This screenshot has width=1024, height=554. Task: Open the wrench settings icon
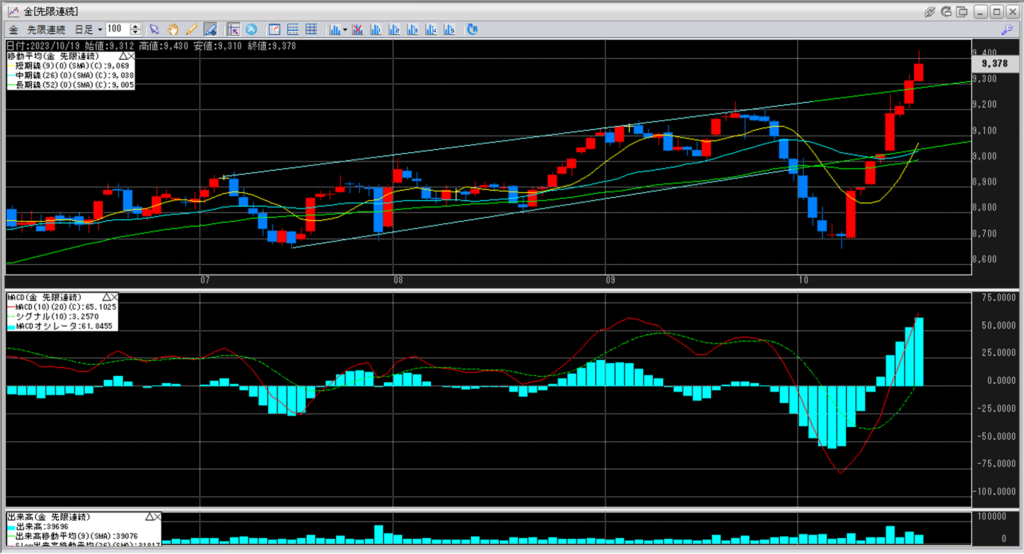tap(1007, 29)
